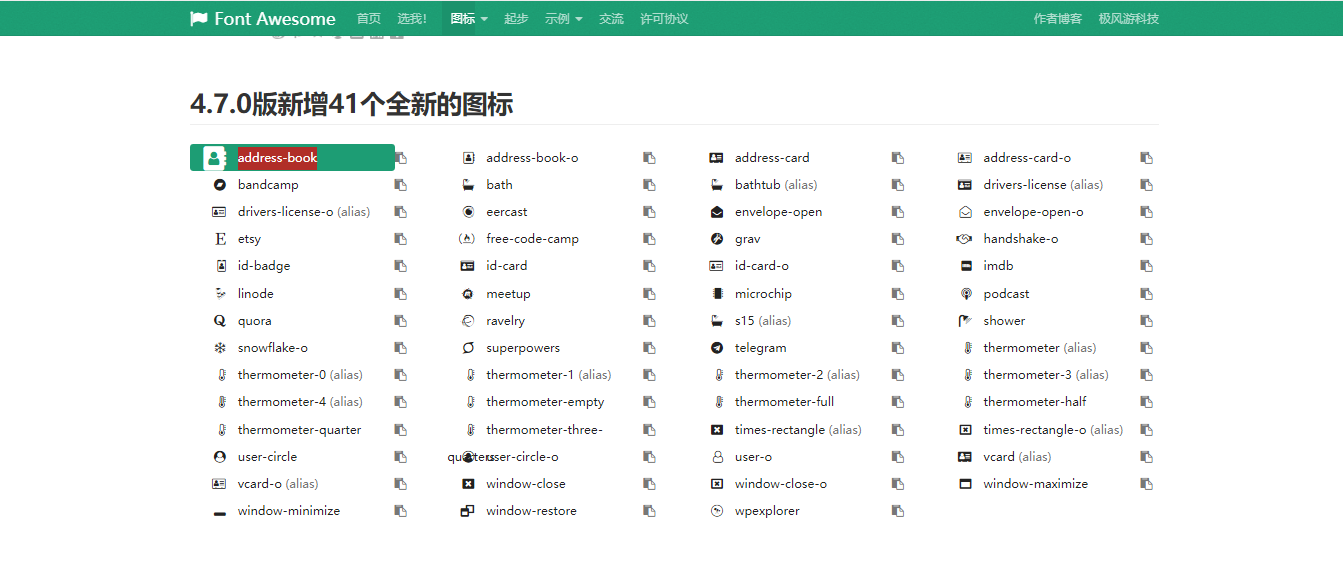Open the 极风游科技 link

point(1127,17)
